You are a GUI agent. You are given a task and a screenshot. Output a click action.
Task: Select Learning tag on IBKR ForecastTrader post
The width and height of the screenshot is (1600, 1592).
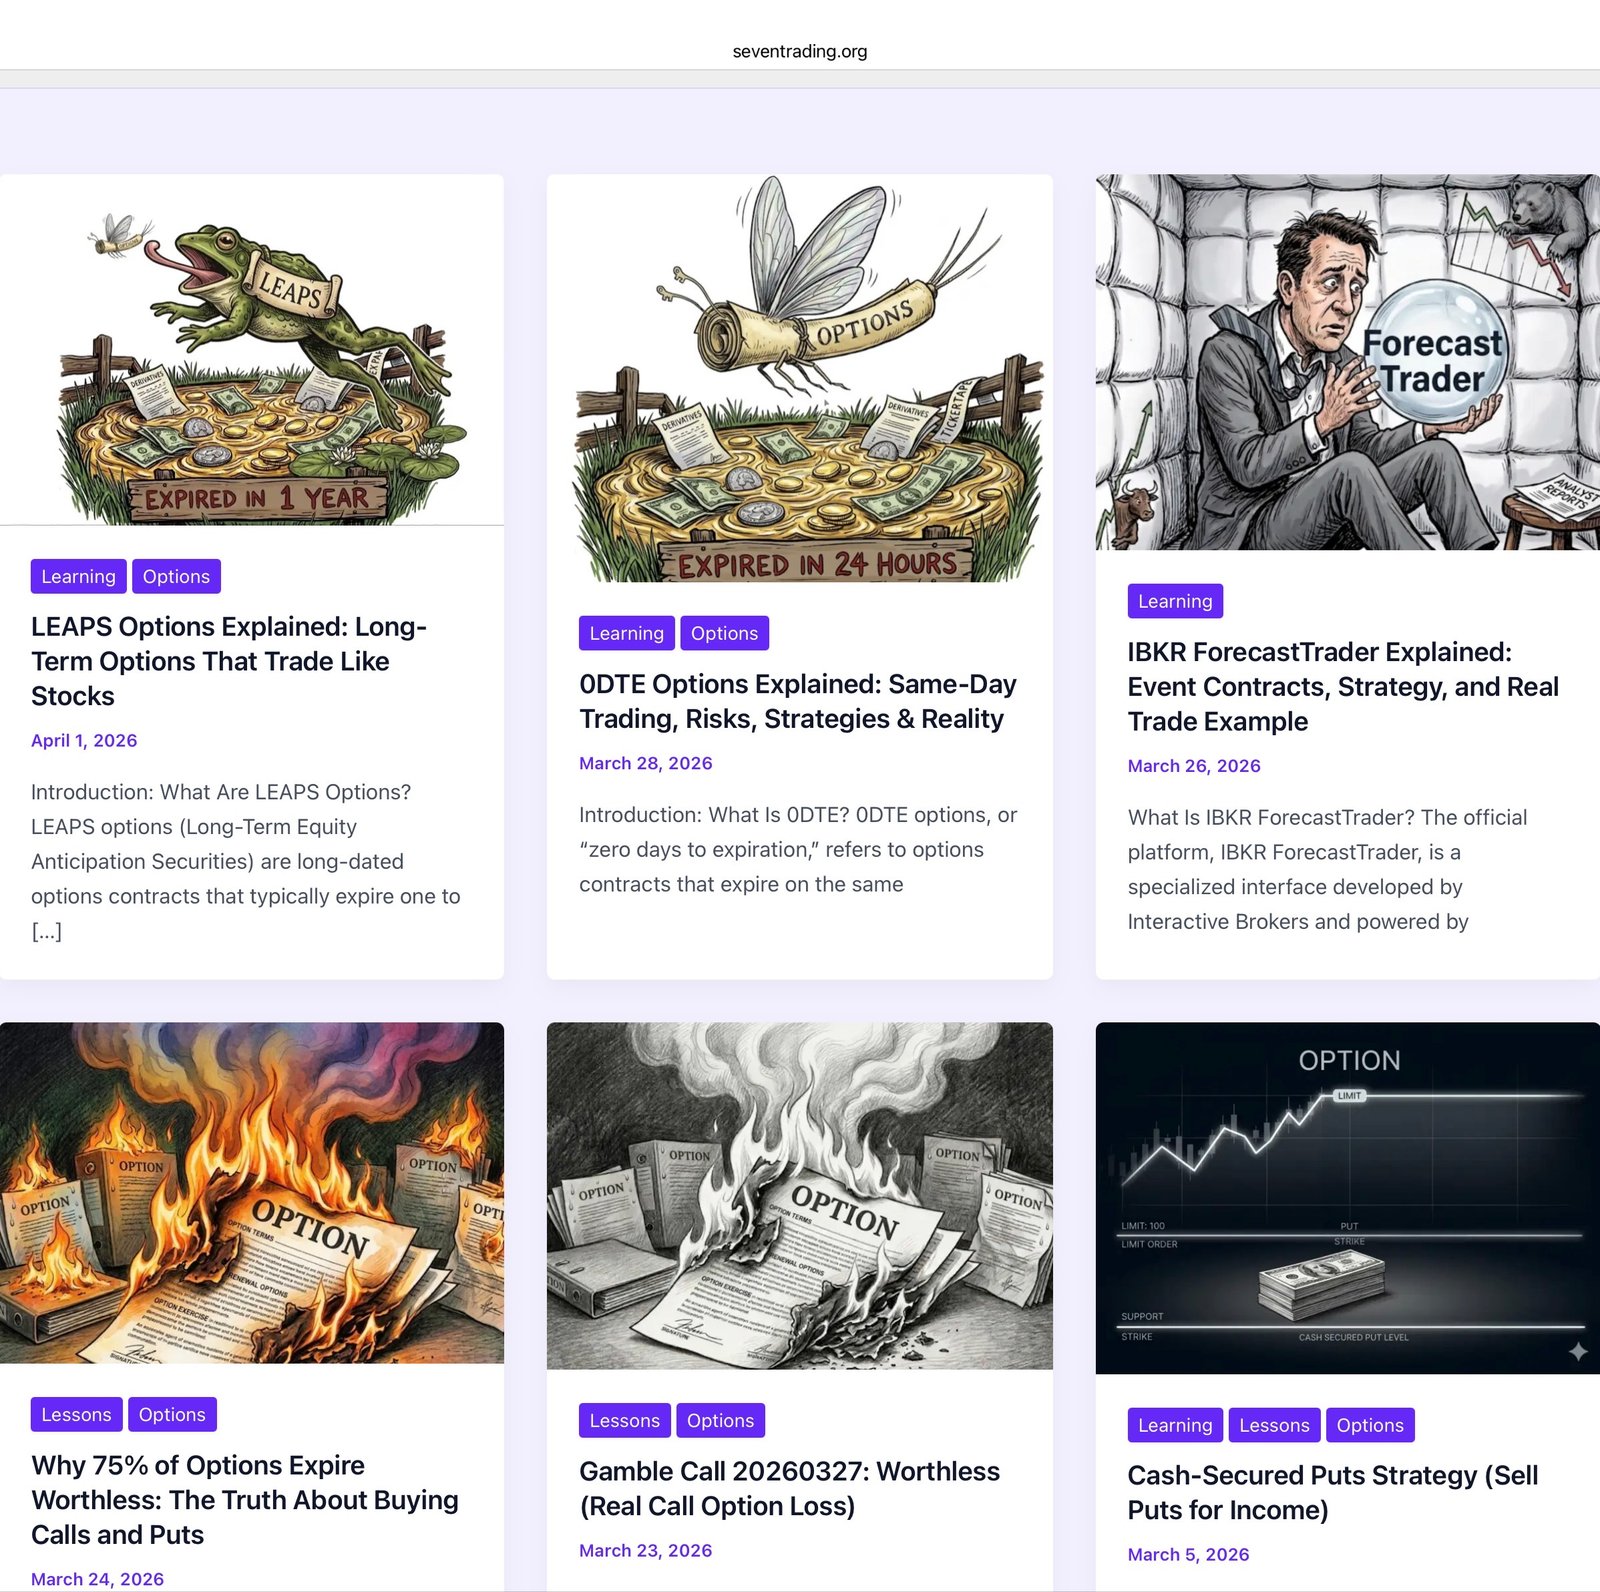1175,601
